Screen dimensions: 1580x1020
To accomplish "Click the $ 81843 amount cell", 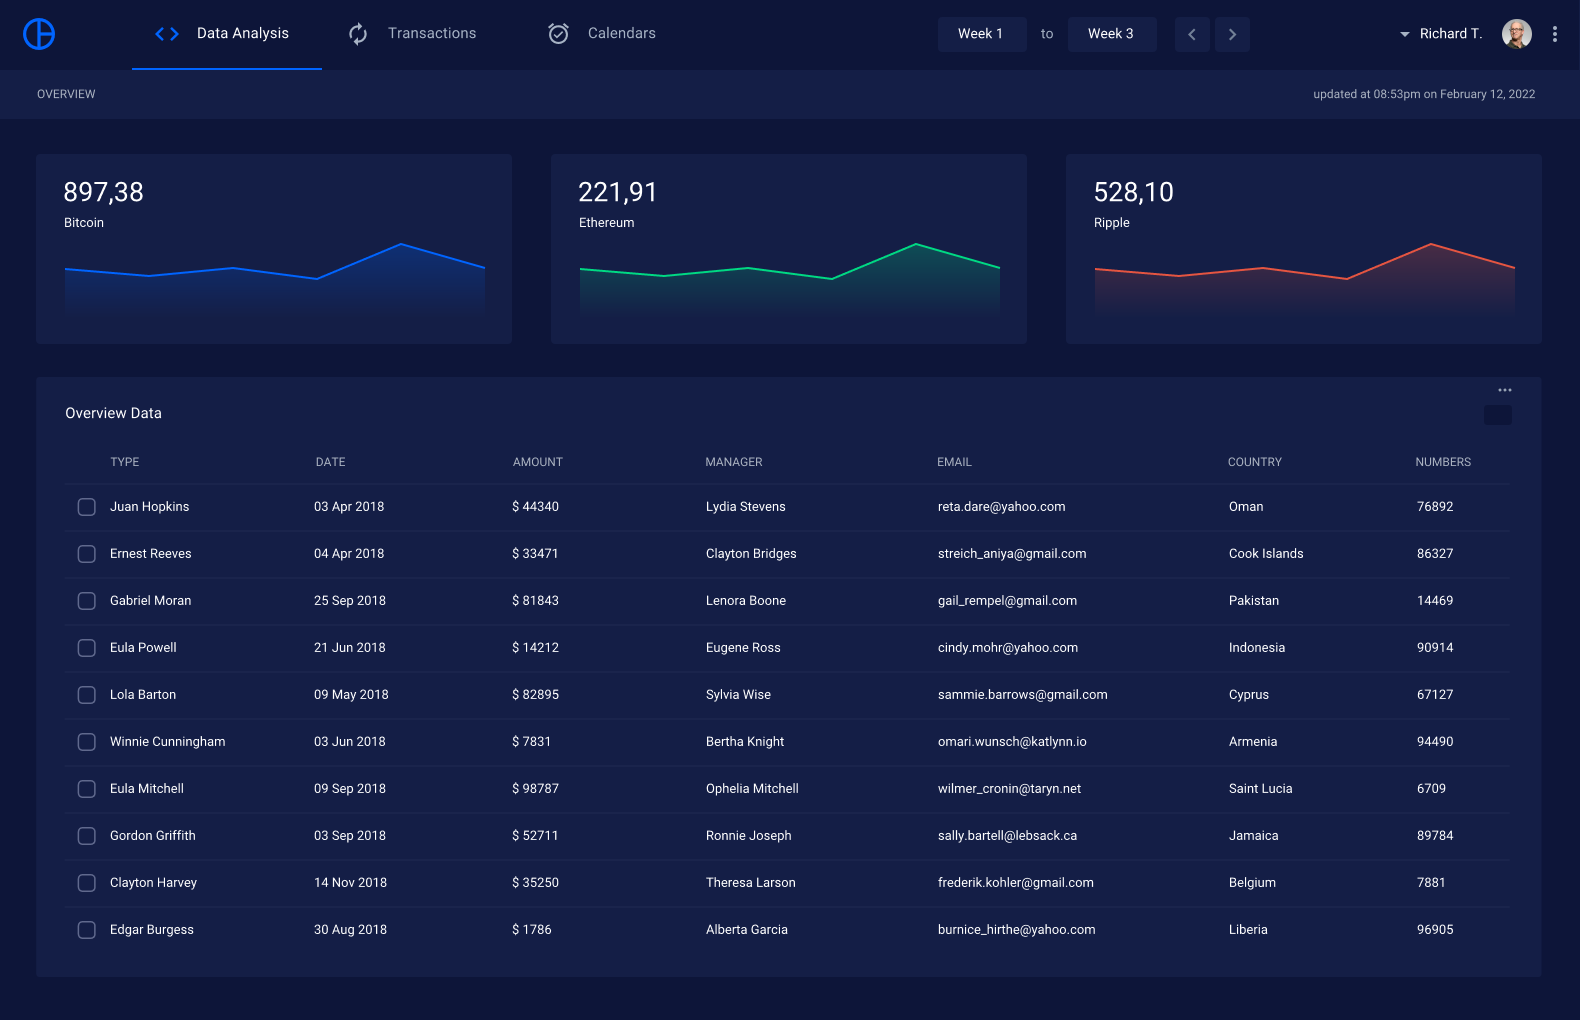I will [x=535, y=601].
